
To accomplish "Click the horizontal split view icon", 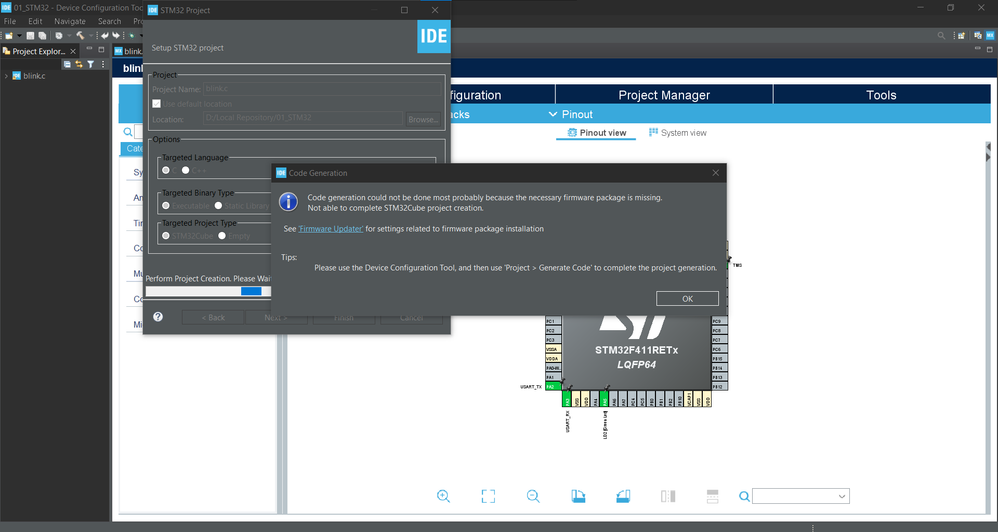I will click(x=712, y=496).
